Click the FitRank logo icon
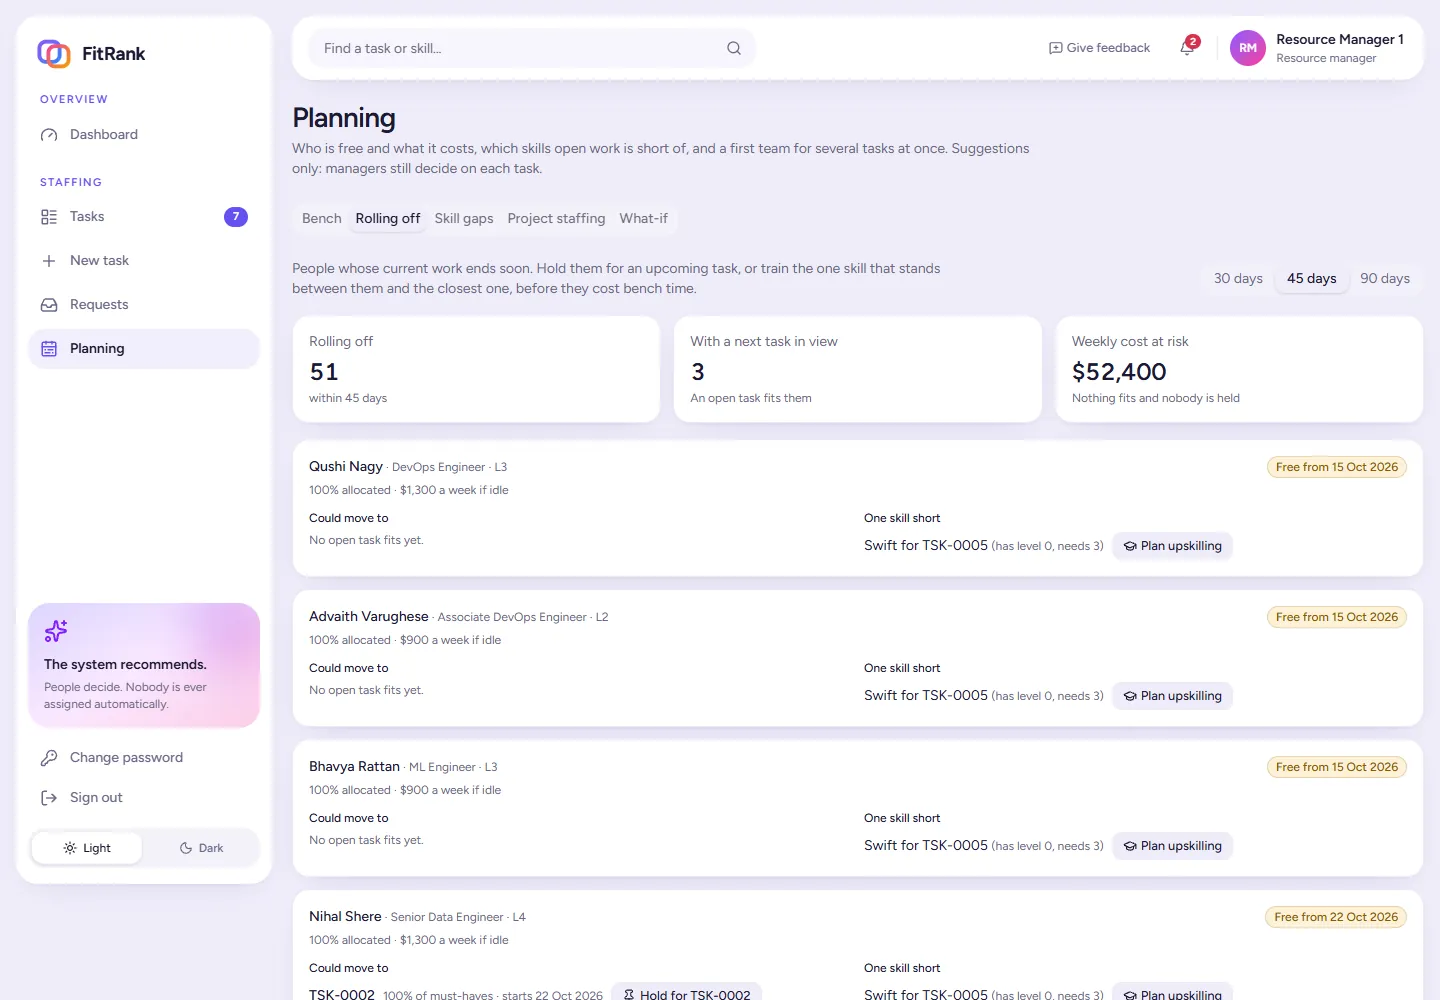Screen dimensions: 1440x1000 (54, 53)
